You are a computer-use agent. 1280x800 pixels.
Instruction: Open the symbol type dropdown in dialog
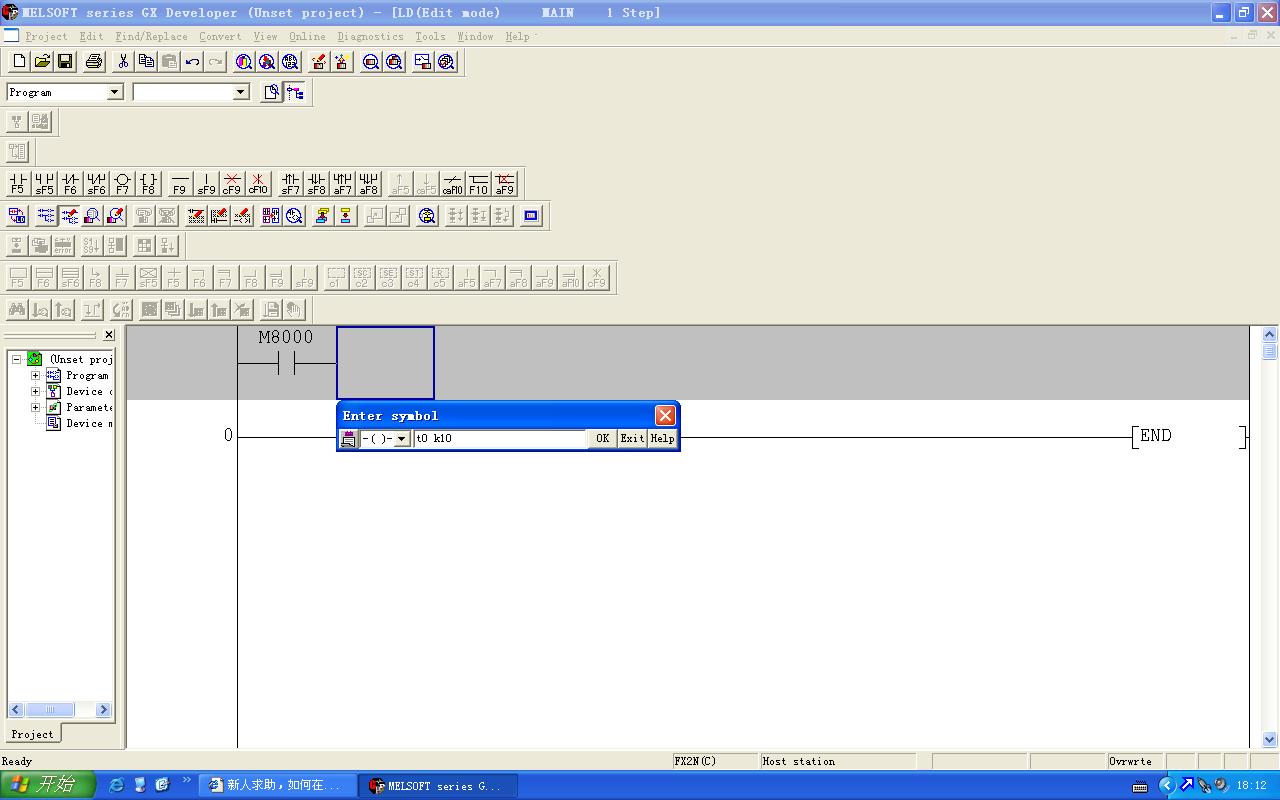point(401,439)
